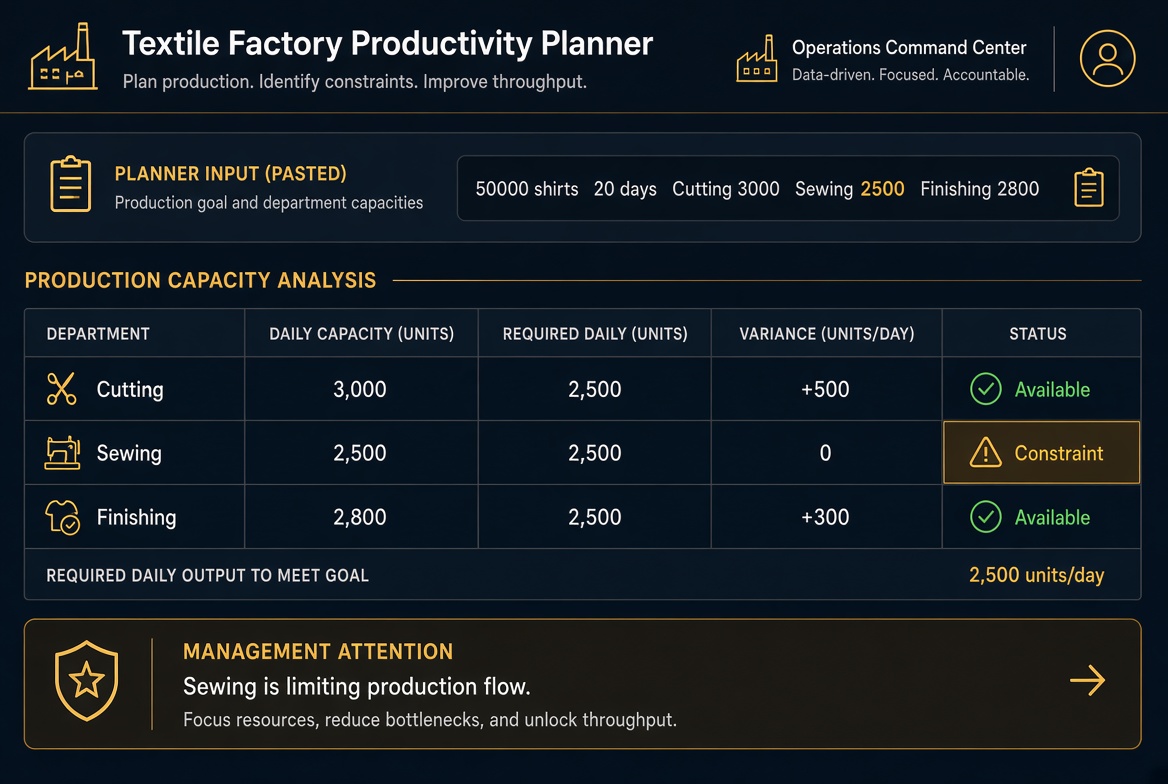Click the 20 days input entry
The image size is (1168, 784).
[625, 189]
